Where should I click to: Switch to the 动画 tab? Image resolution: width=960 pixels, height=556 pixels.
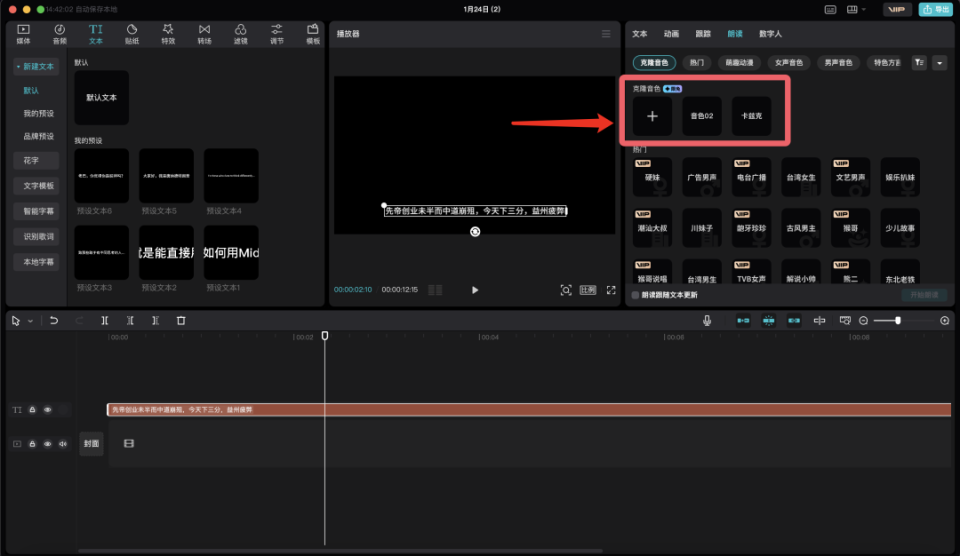pyautogui.click(x=671, y=34)
